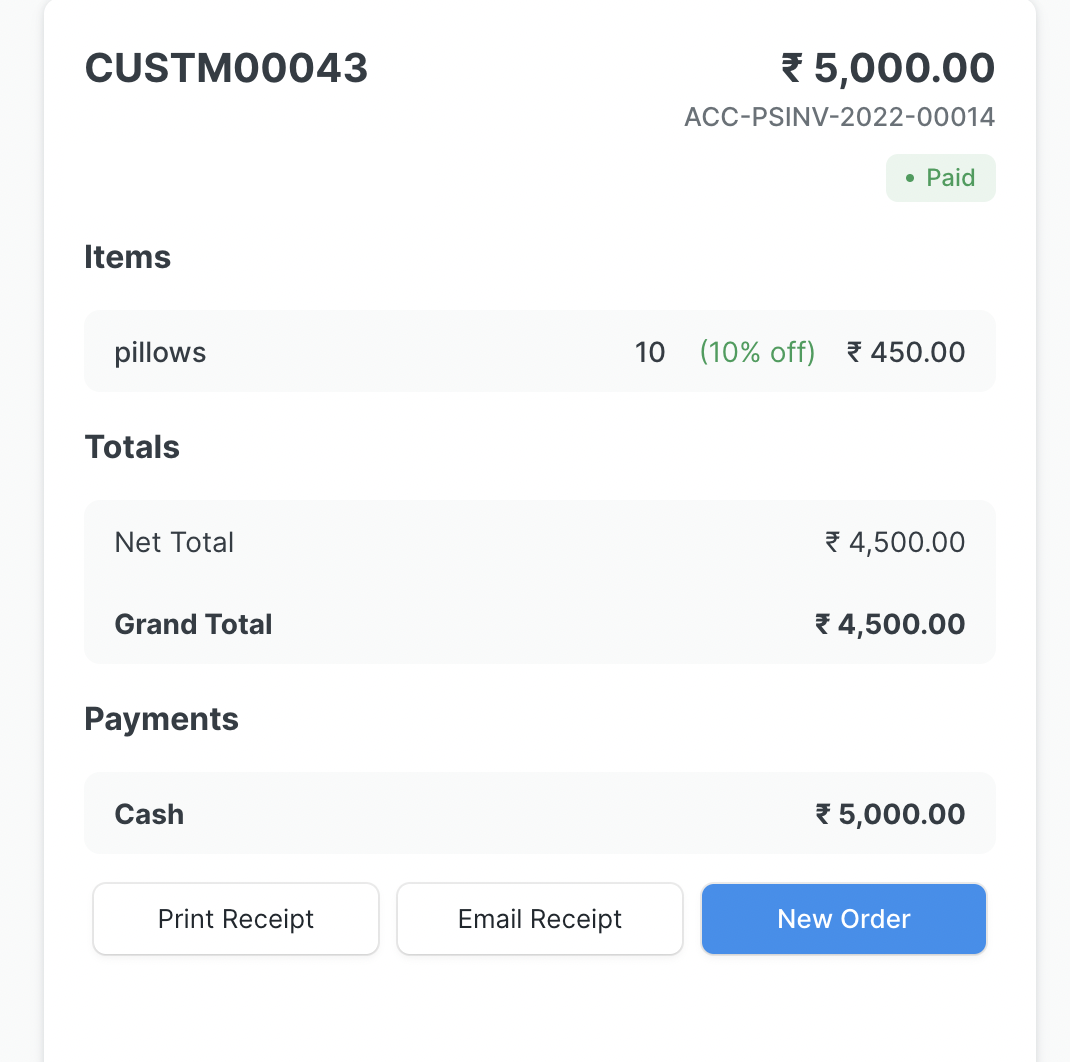
Task: Select the green Paid badge
Action: 941,178
